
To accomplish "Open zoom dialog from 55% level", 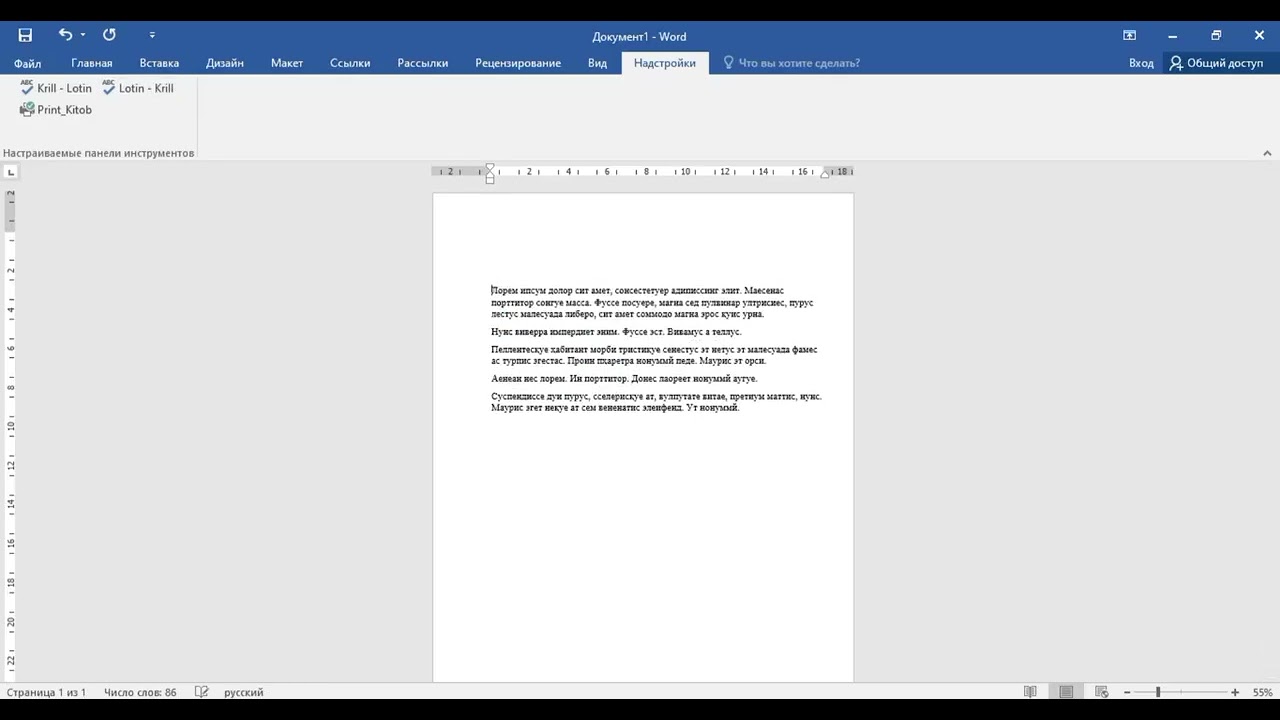I will 1262,692.
